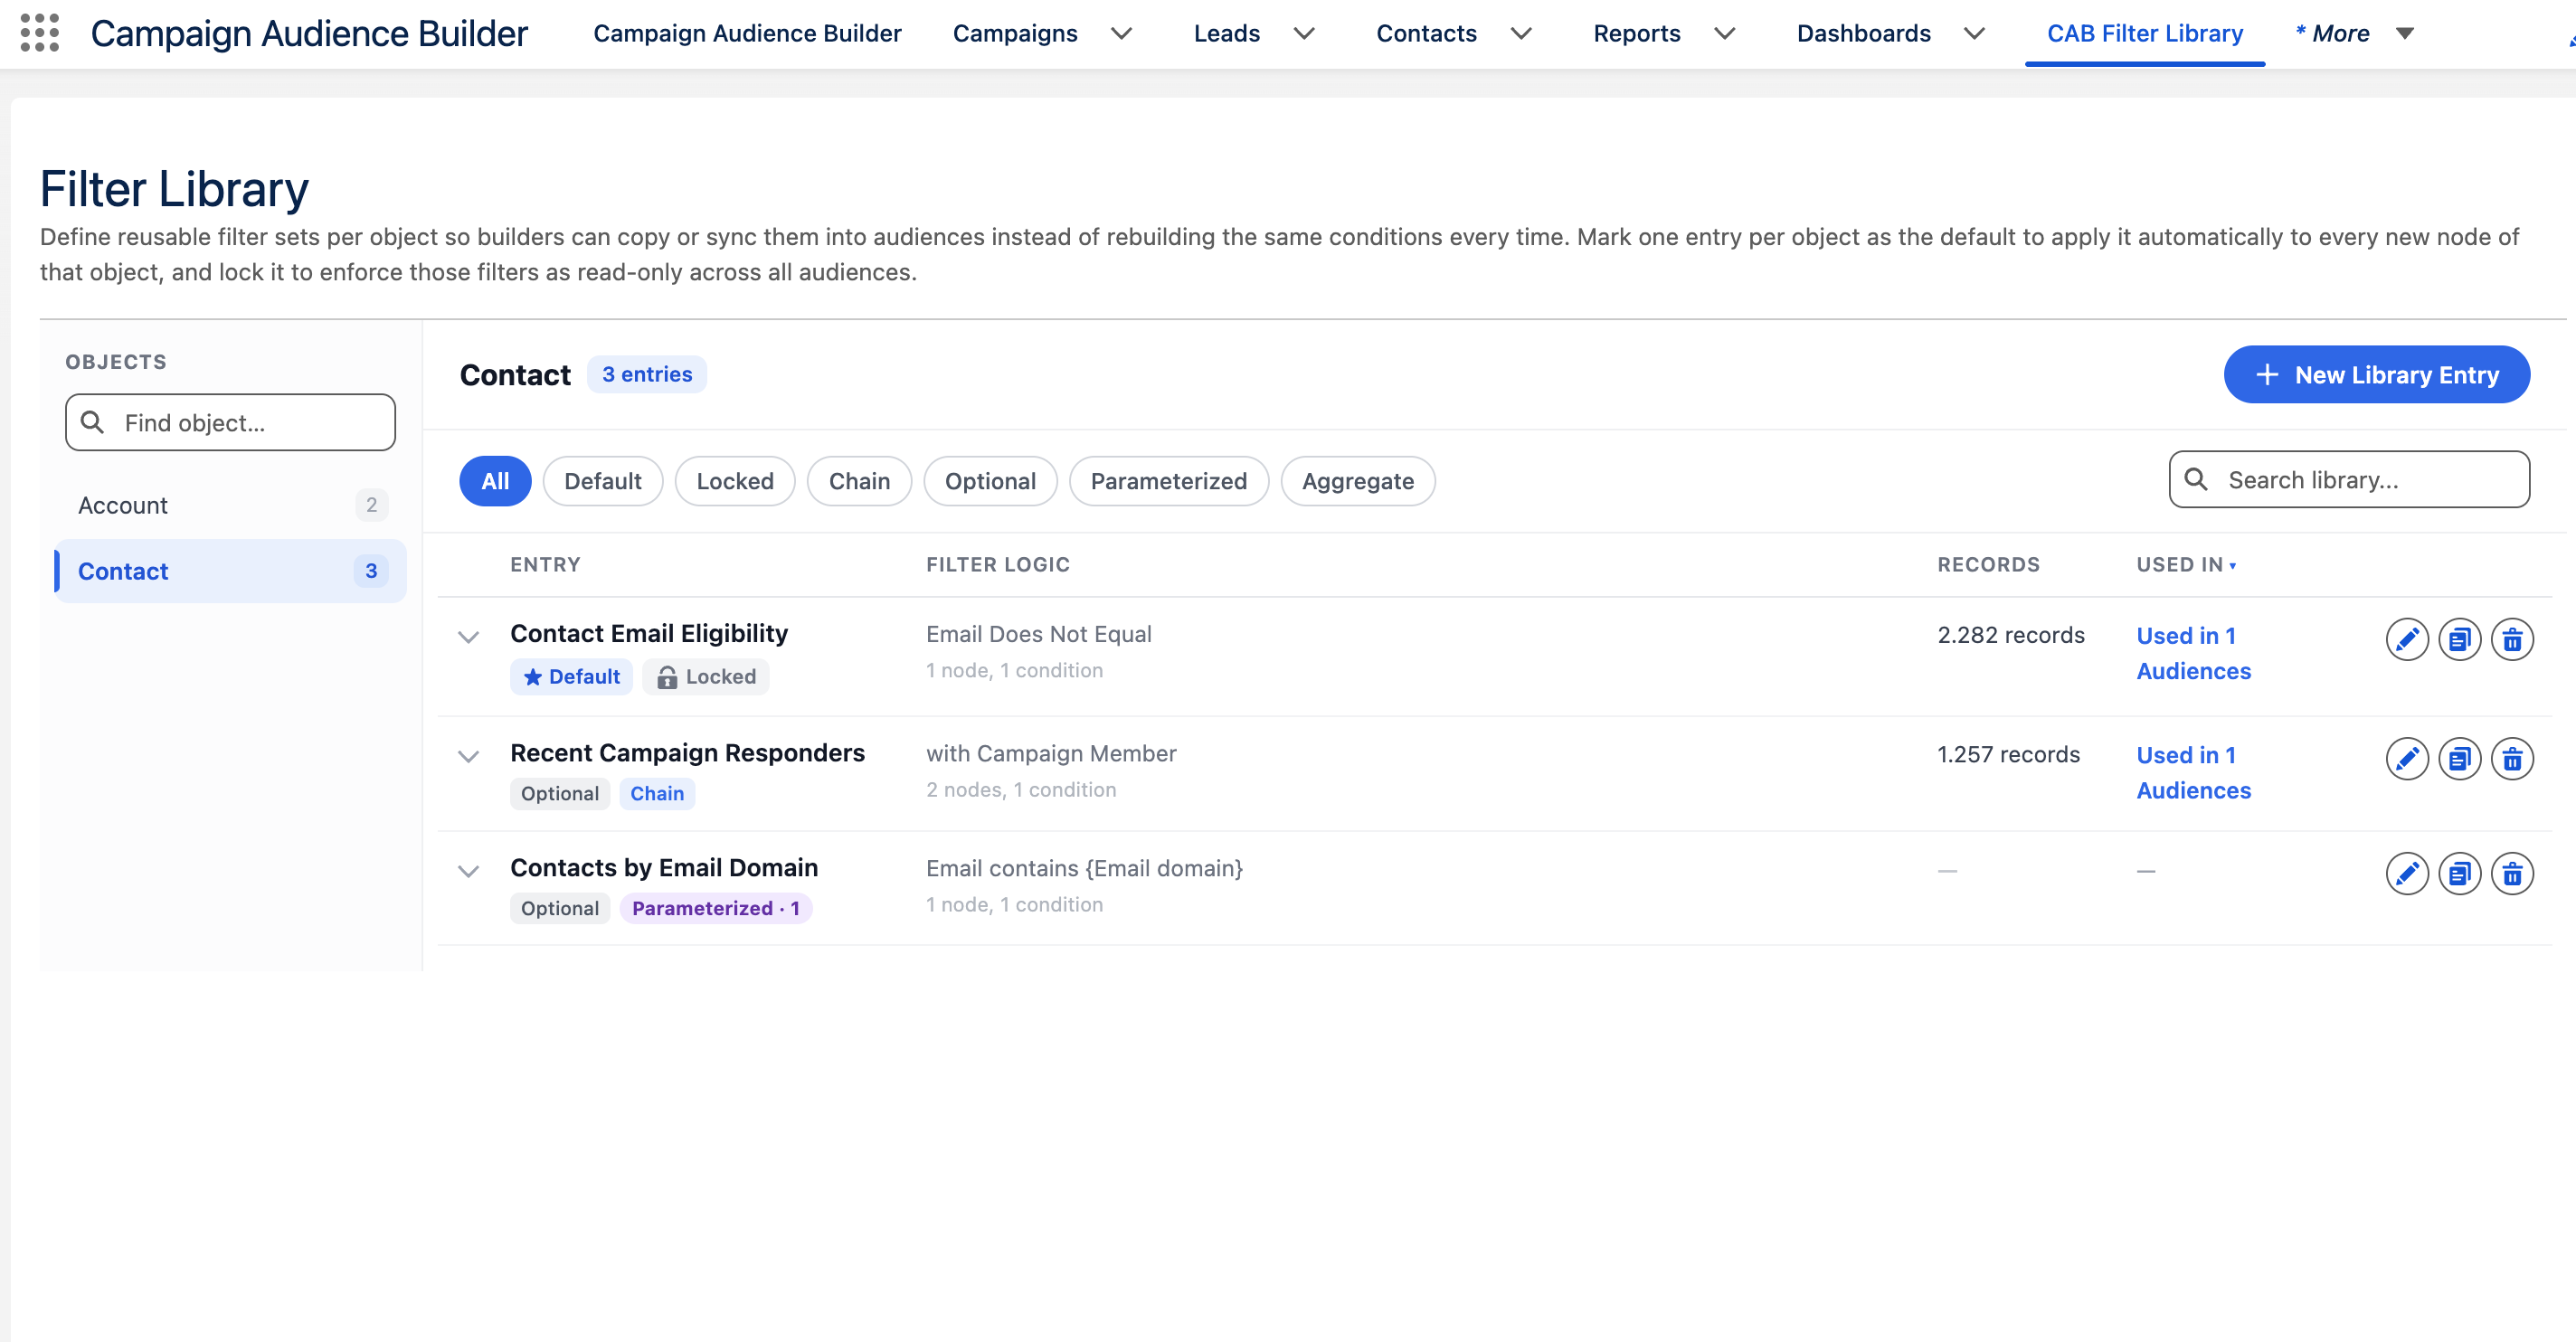Go to the Contacts nav tab
Screen dimensions: 2576x1342
1426,33
